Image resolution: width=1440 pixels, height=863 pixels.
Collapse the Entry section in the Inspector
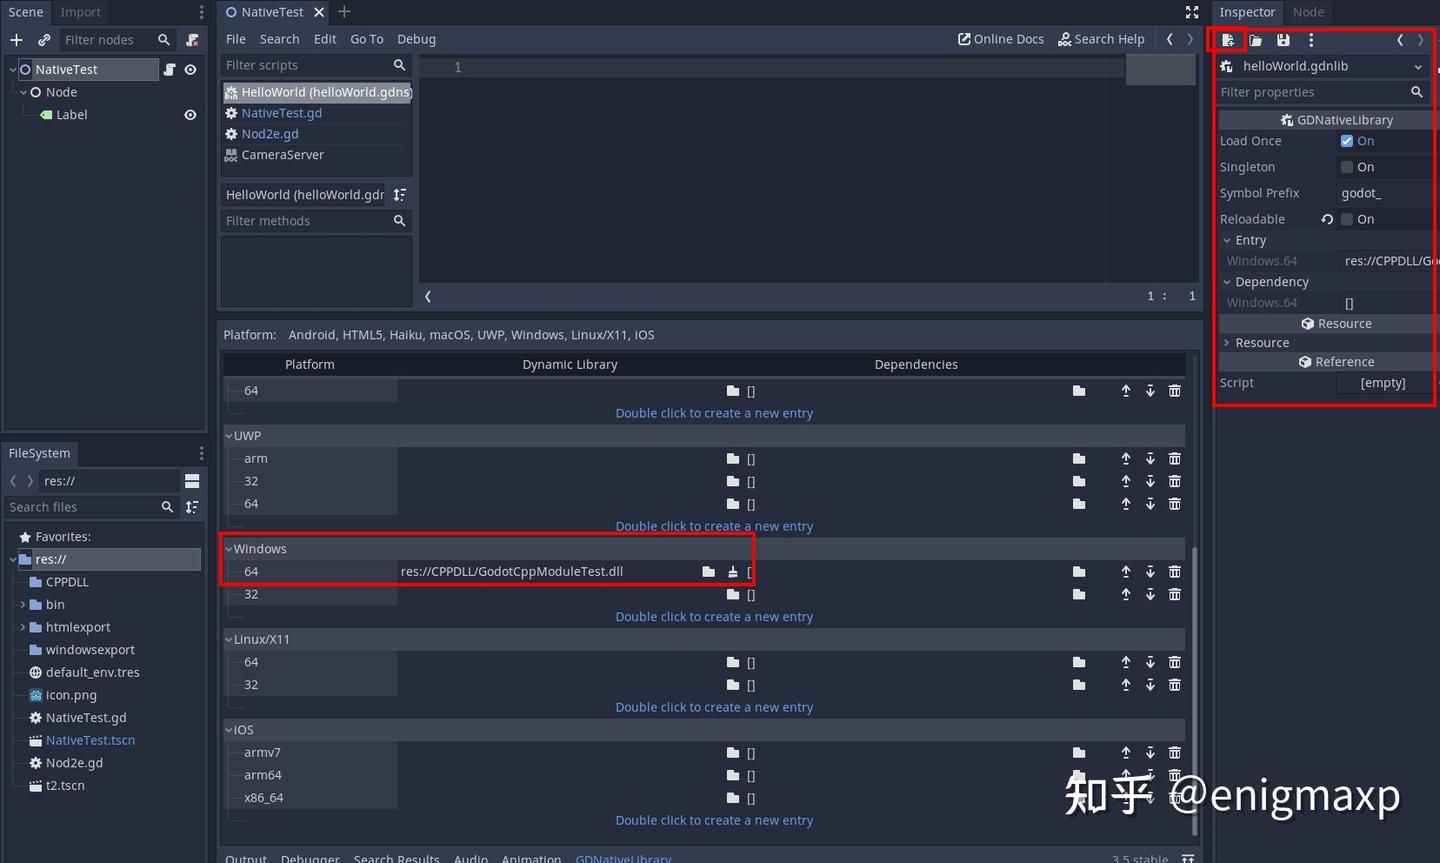[x=1227, y=240]
